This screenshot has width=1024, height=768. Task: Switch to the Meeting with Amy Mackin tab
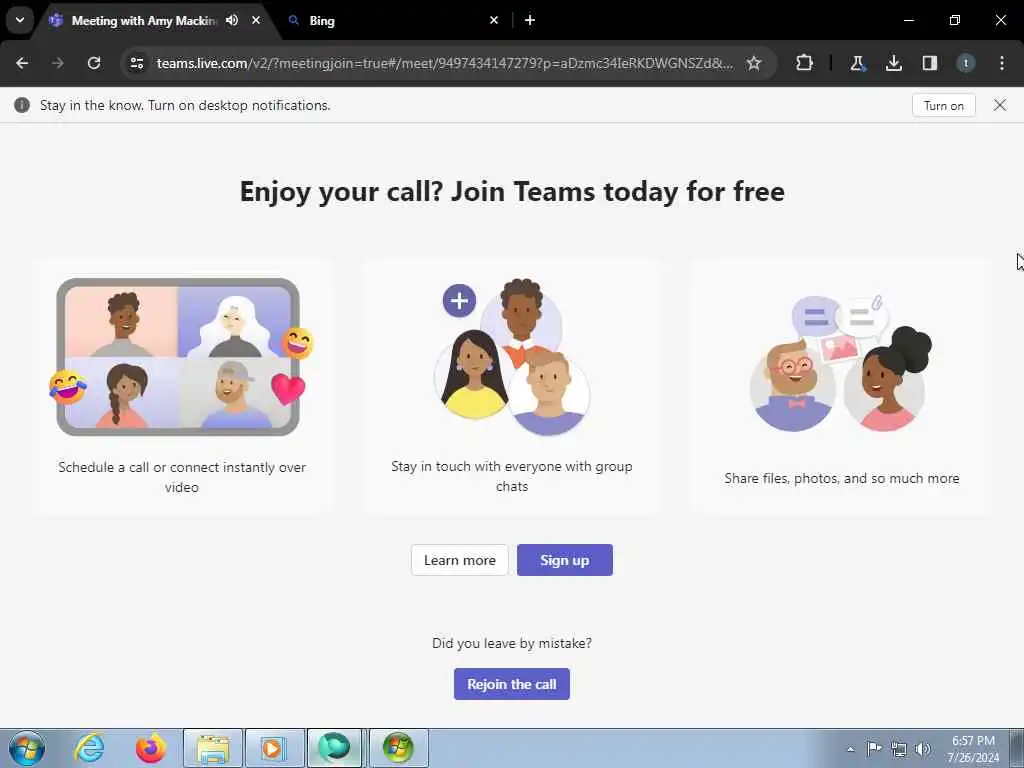[144, 21]
